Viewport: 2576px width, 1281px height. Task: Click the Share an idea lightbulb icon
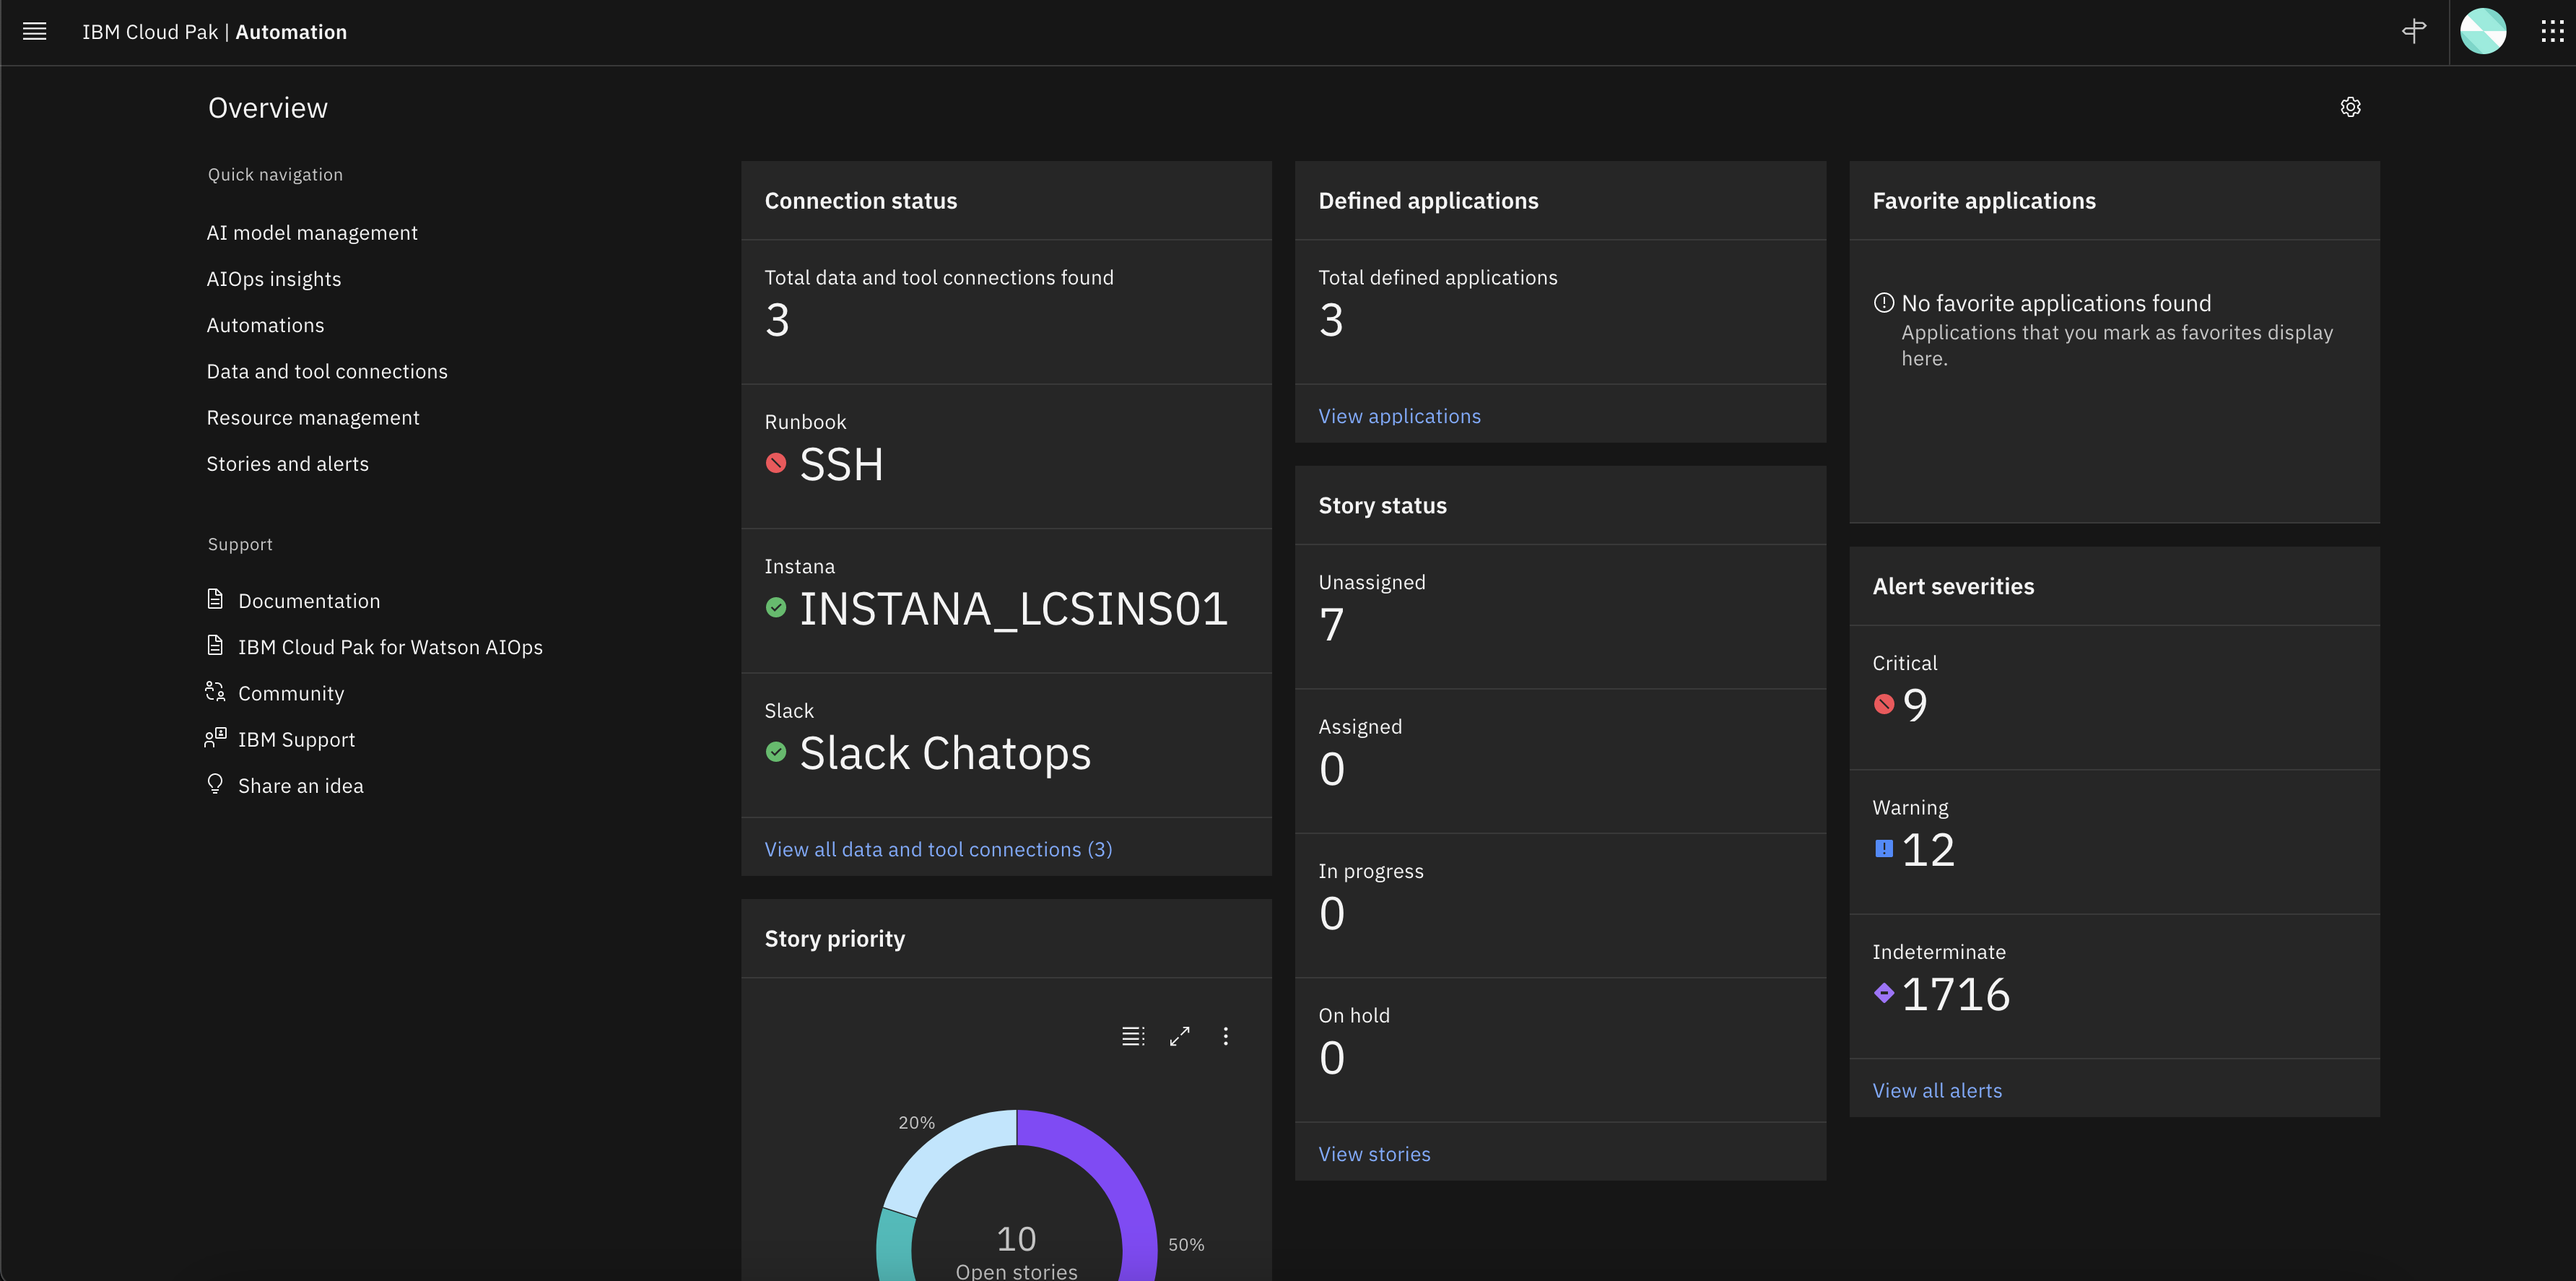(215, 784)
